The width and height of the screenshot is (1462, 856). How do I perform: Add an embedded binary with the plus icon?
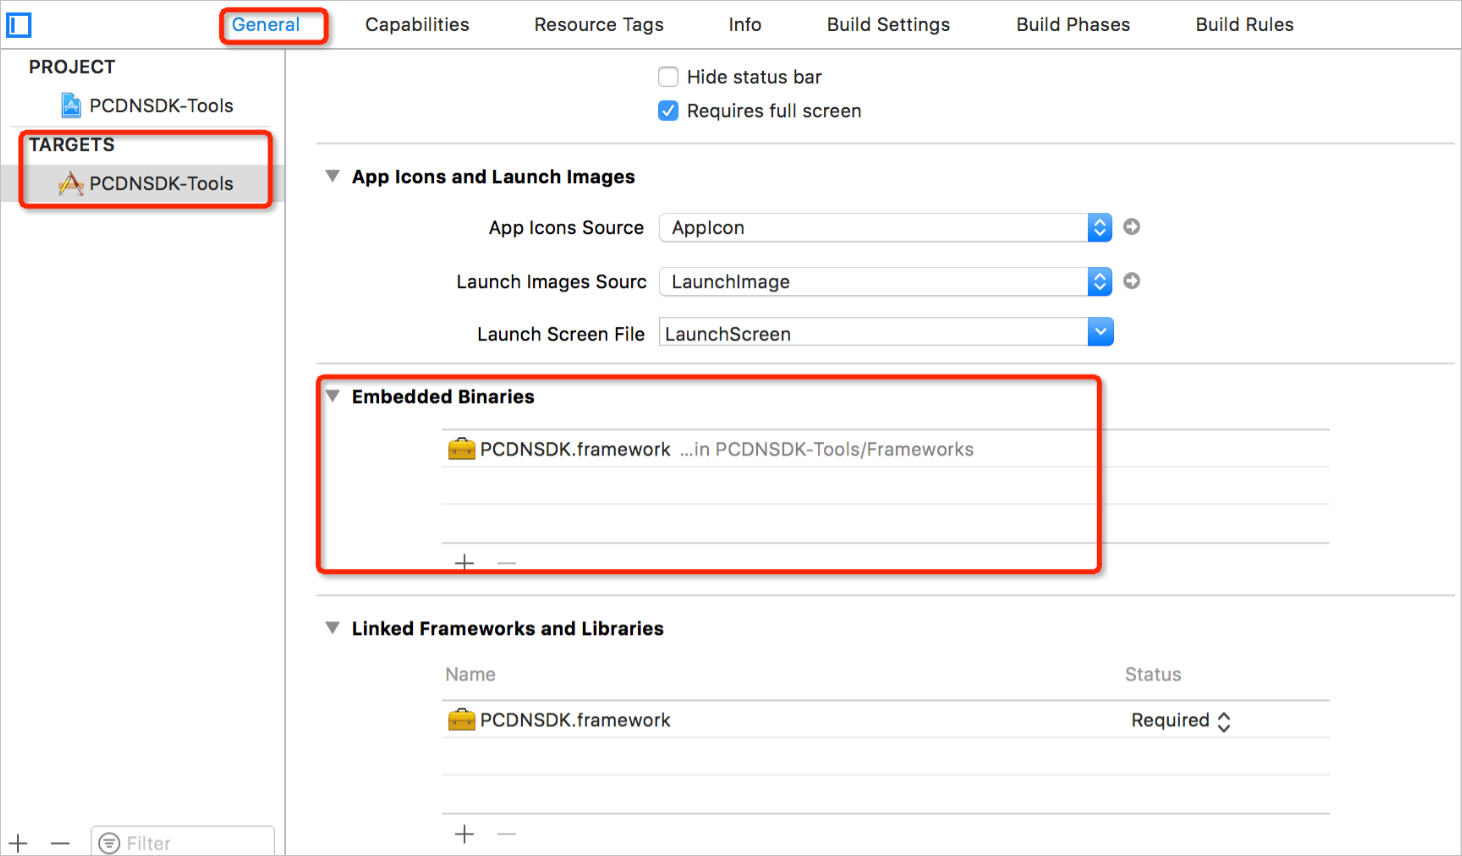464,563
